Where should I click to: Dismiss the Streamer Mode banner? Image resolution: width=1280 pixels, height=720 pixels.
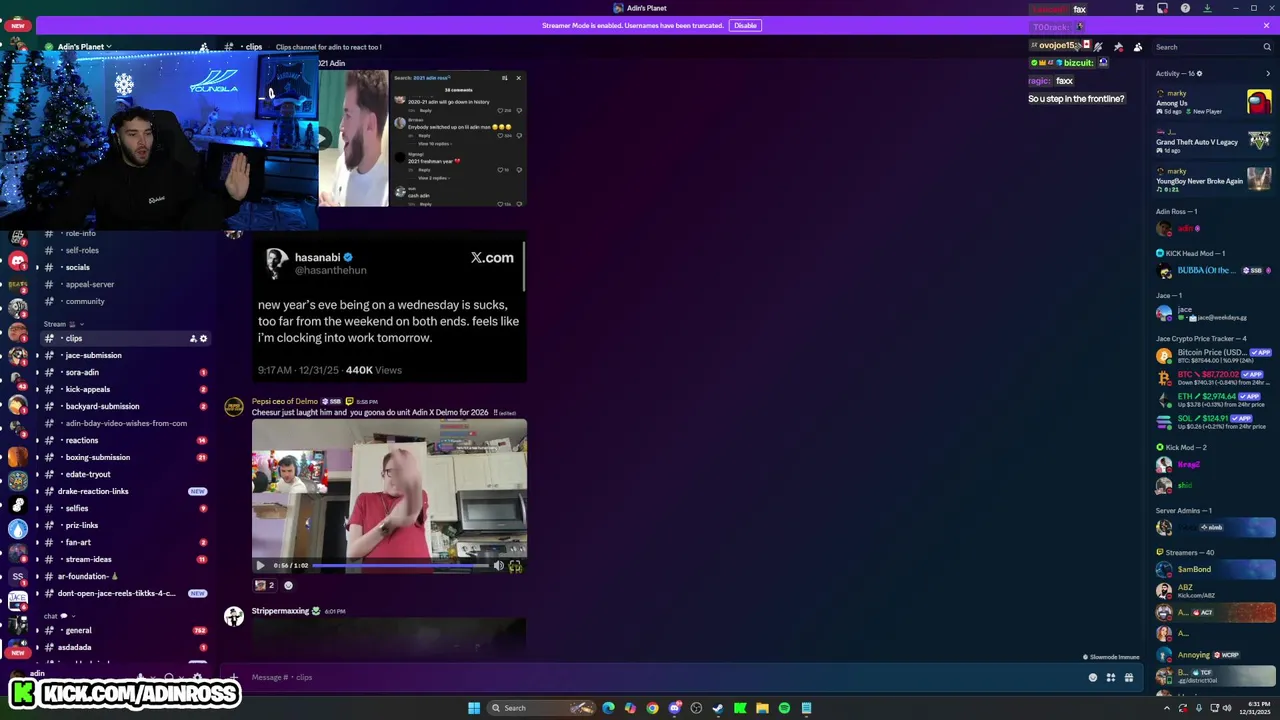click(x=1266, y=26)
